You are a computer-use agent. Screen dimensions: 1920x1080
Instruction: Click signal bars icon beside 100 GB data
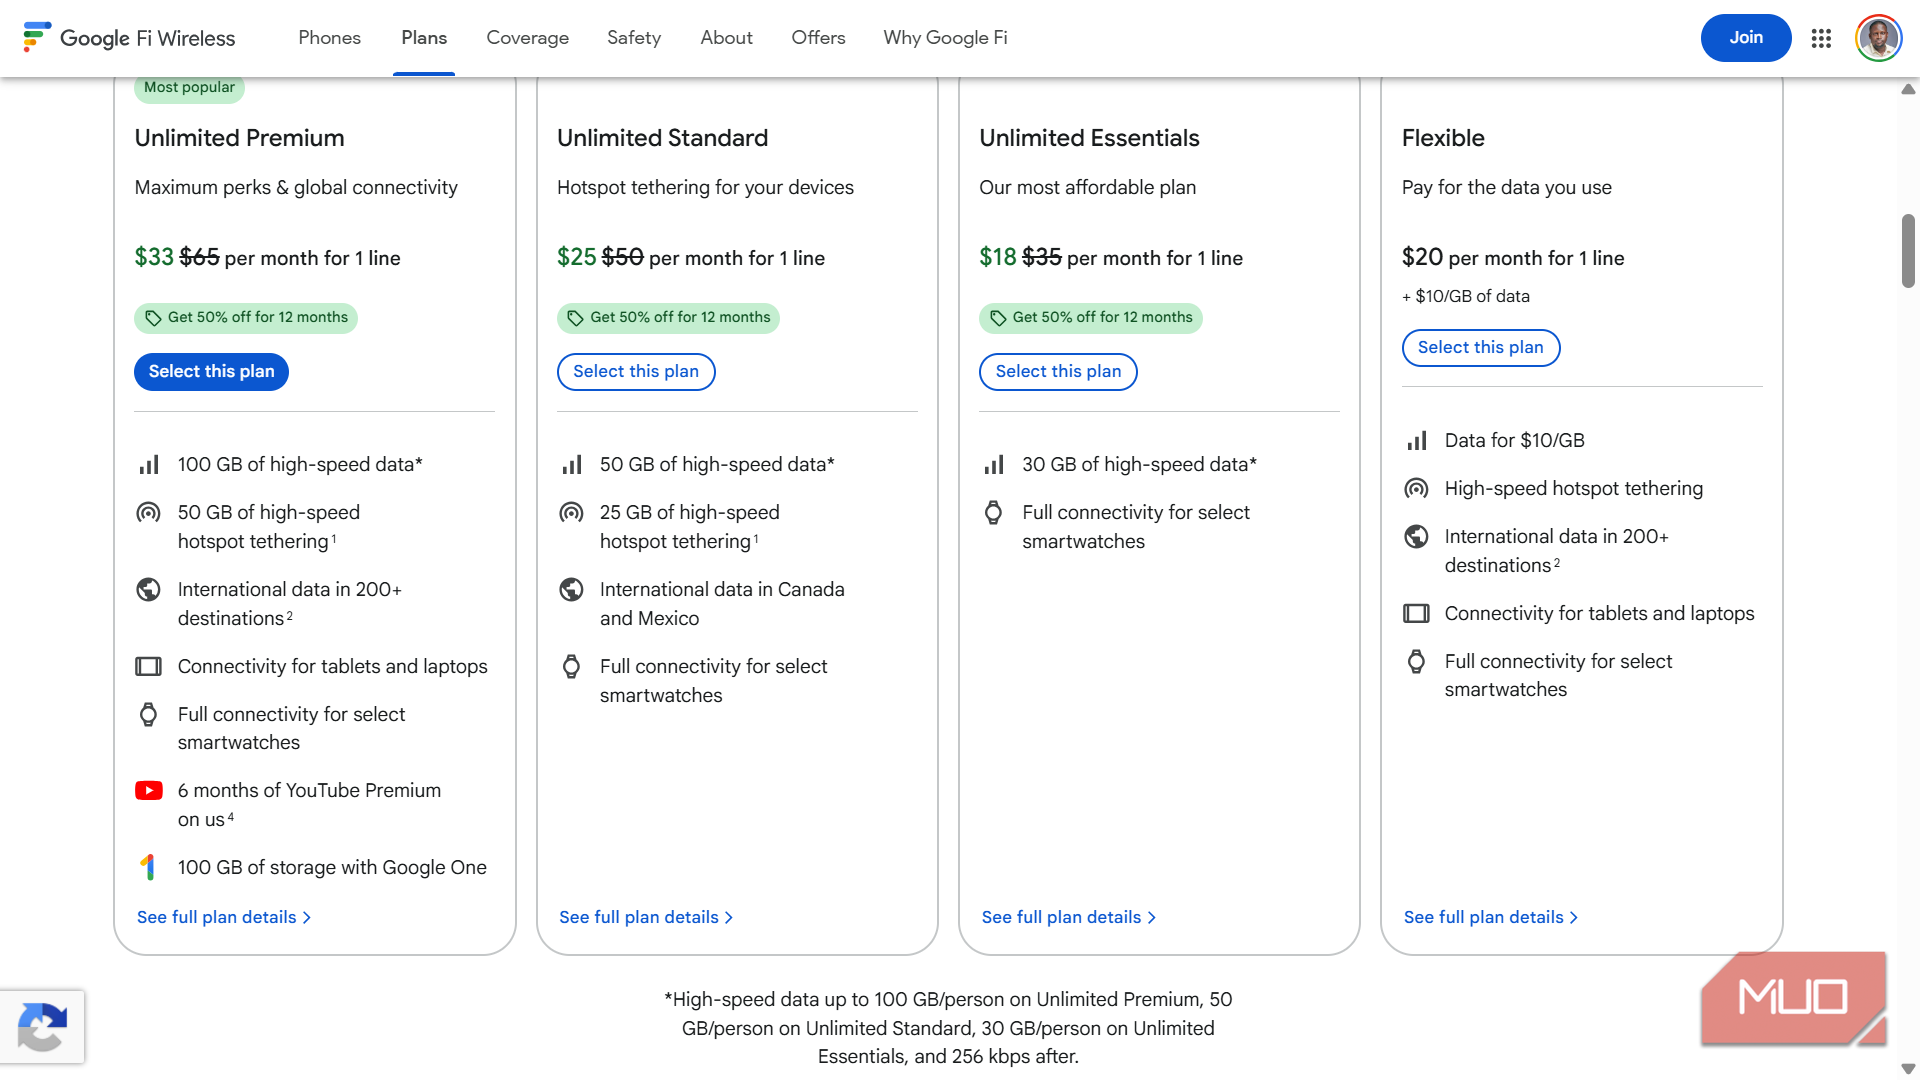click(149, 465)
